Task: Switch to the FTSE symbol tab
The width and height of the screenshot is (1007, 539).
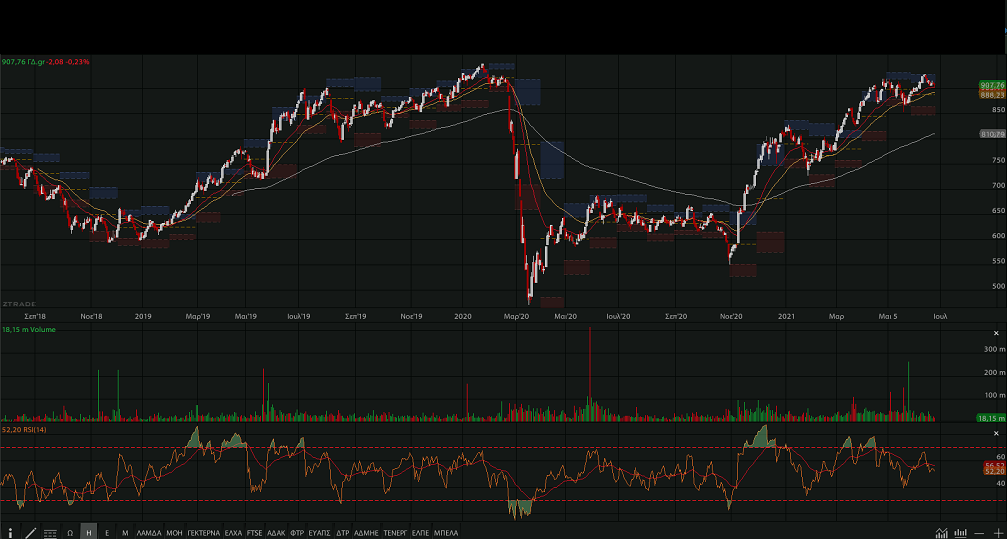Action: (x=254, y=533)
